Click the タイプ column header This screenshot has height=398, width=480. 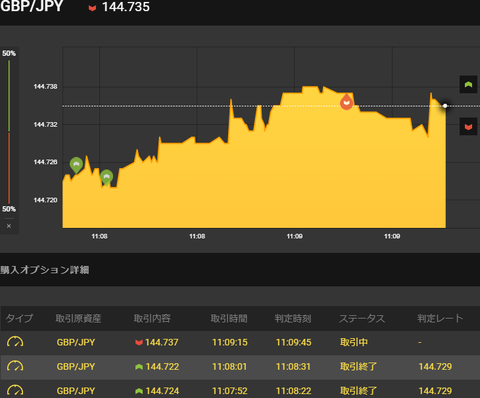[20, 318]
